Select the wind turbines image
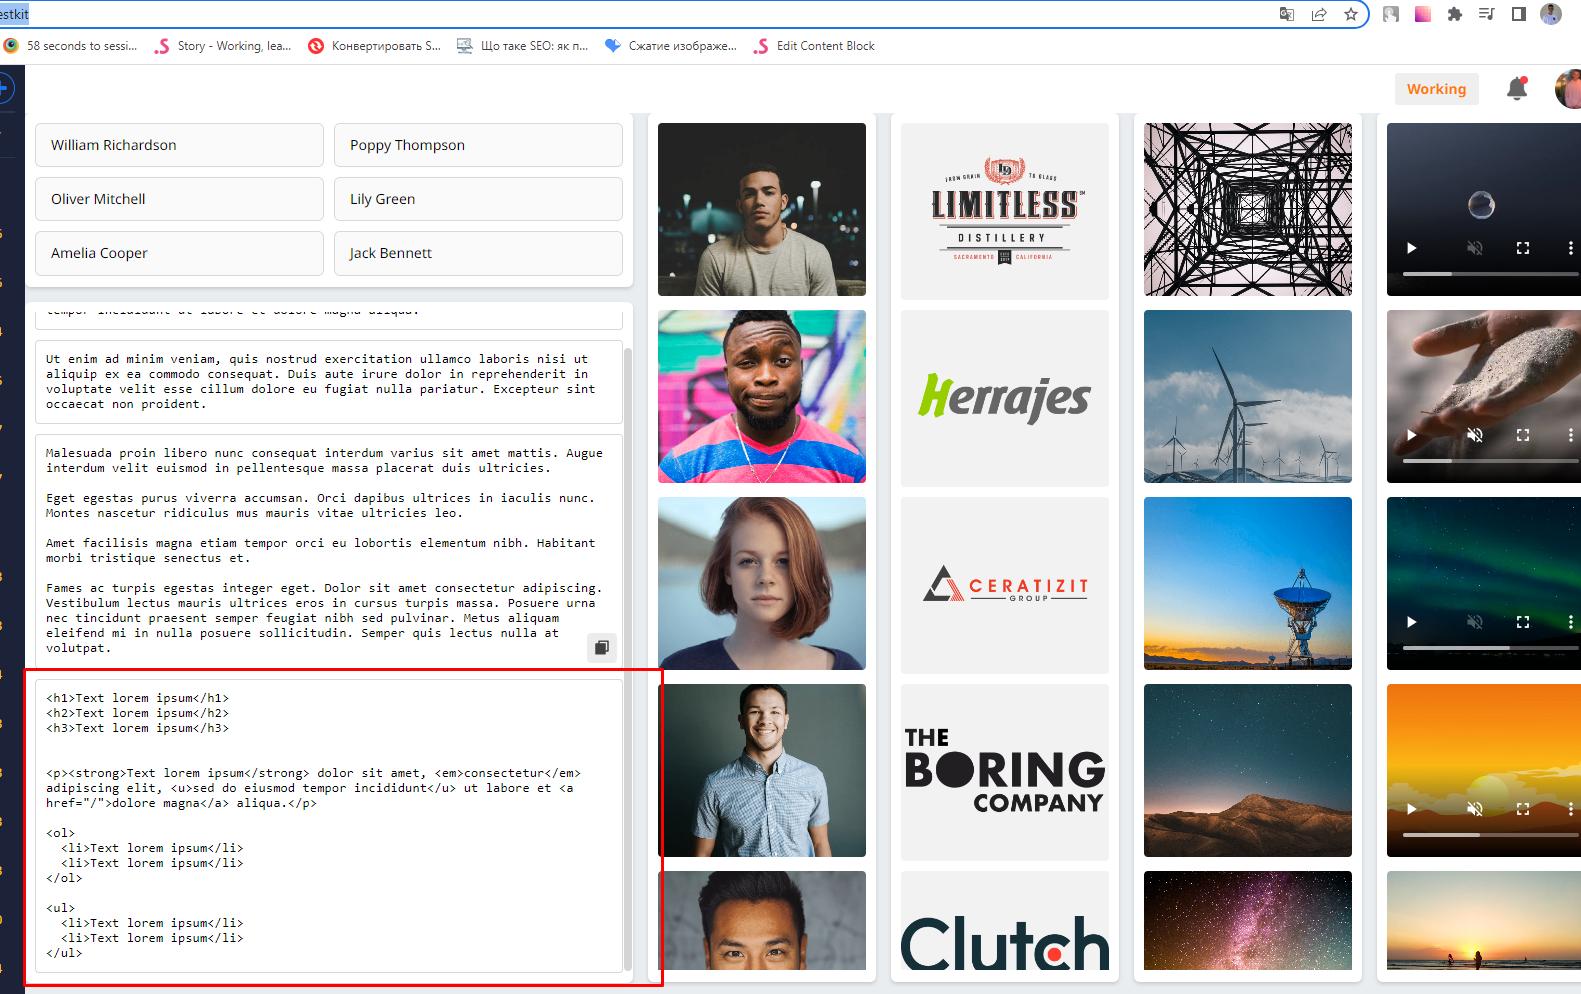1581x994 pixels. (x=1248, y=396)
